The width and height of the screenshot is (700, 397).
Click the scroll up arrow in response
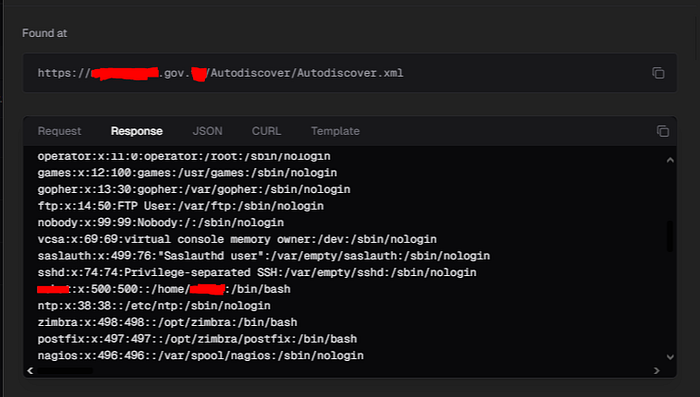(x=670, y=160)
